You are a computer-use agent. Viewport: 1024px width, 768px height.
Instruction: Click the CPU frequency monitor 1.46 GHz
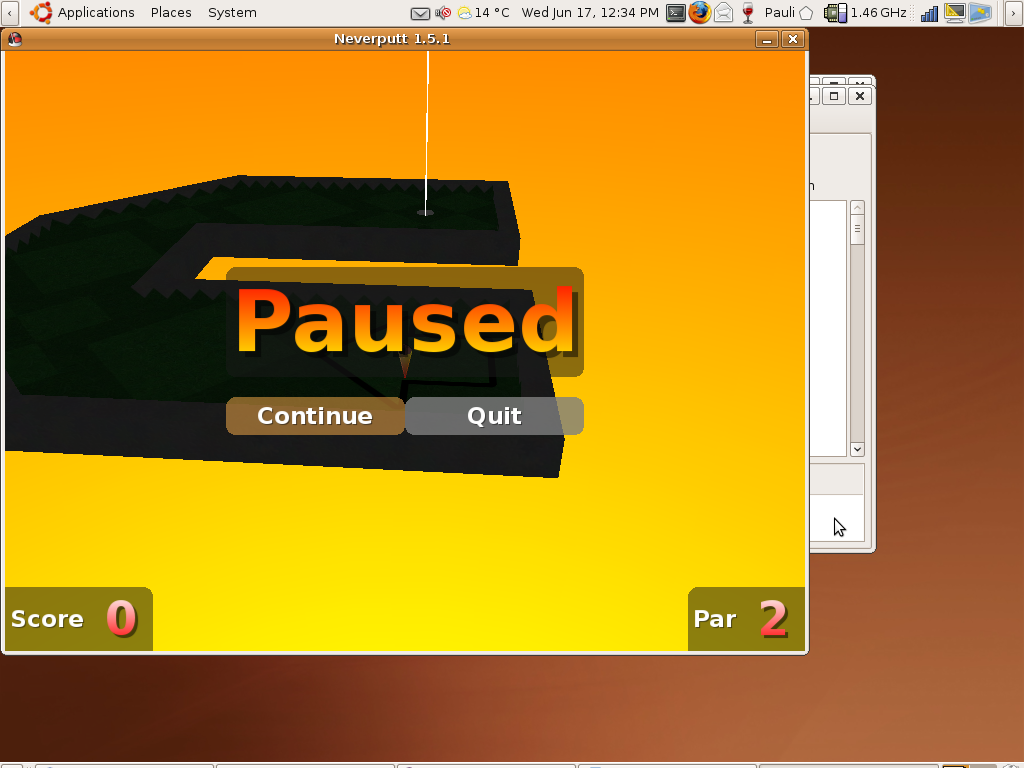click(866, 12)
